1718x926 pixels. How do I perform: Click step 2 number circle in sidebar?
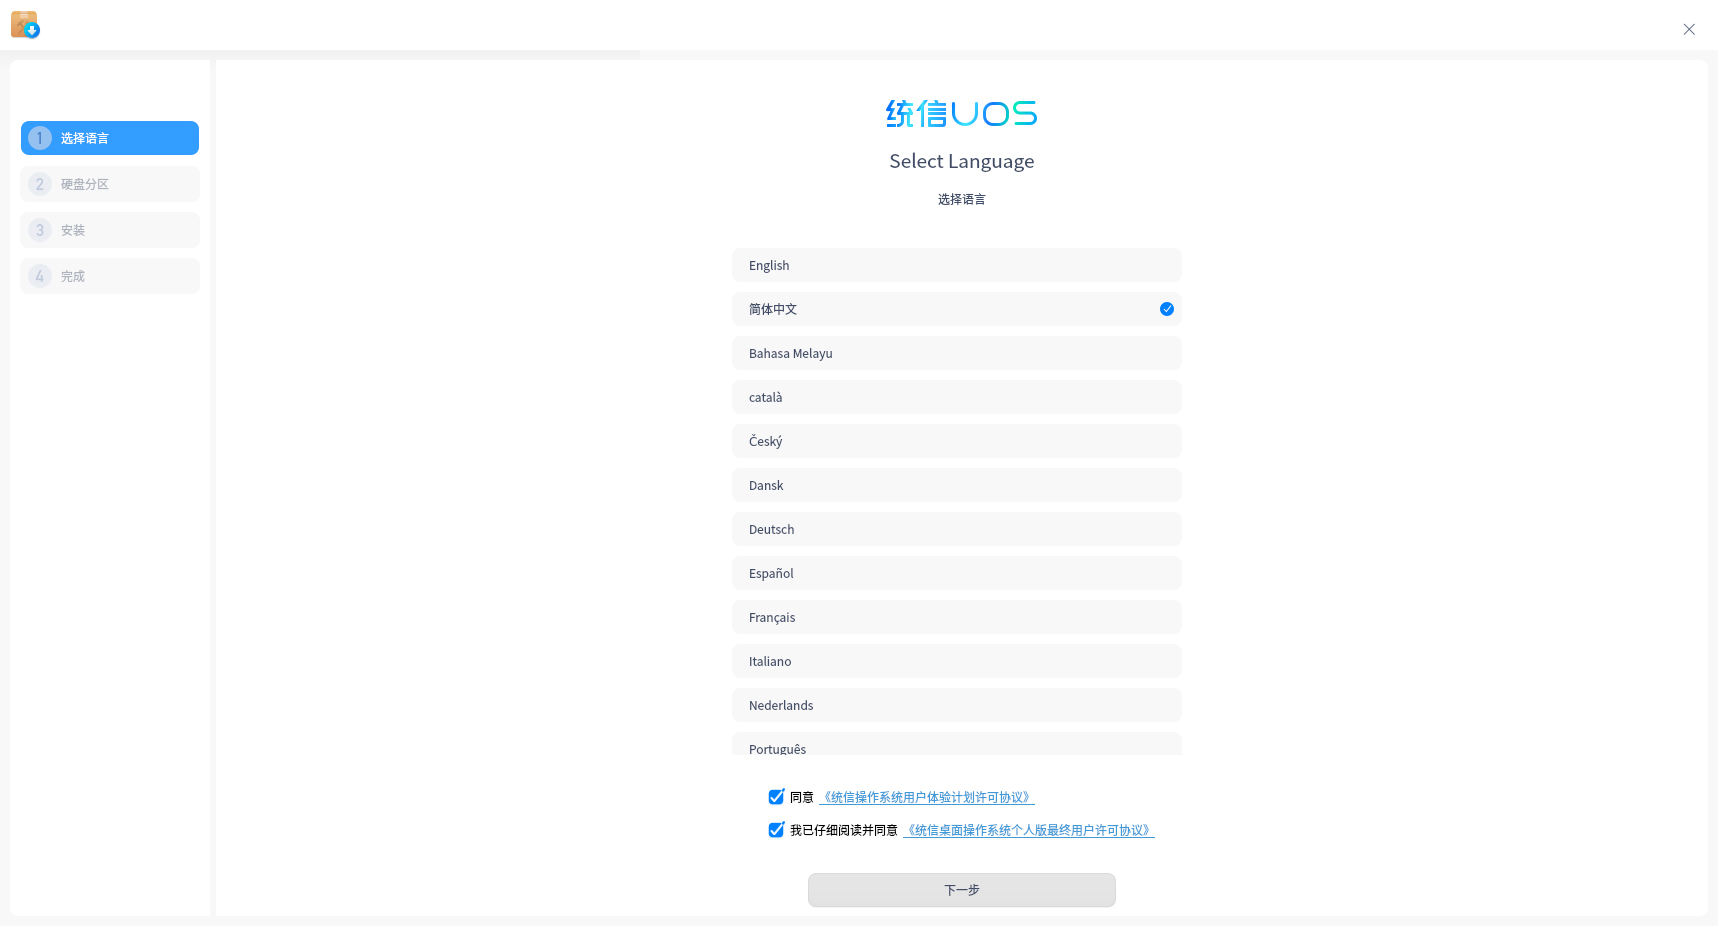pos(40,184)
